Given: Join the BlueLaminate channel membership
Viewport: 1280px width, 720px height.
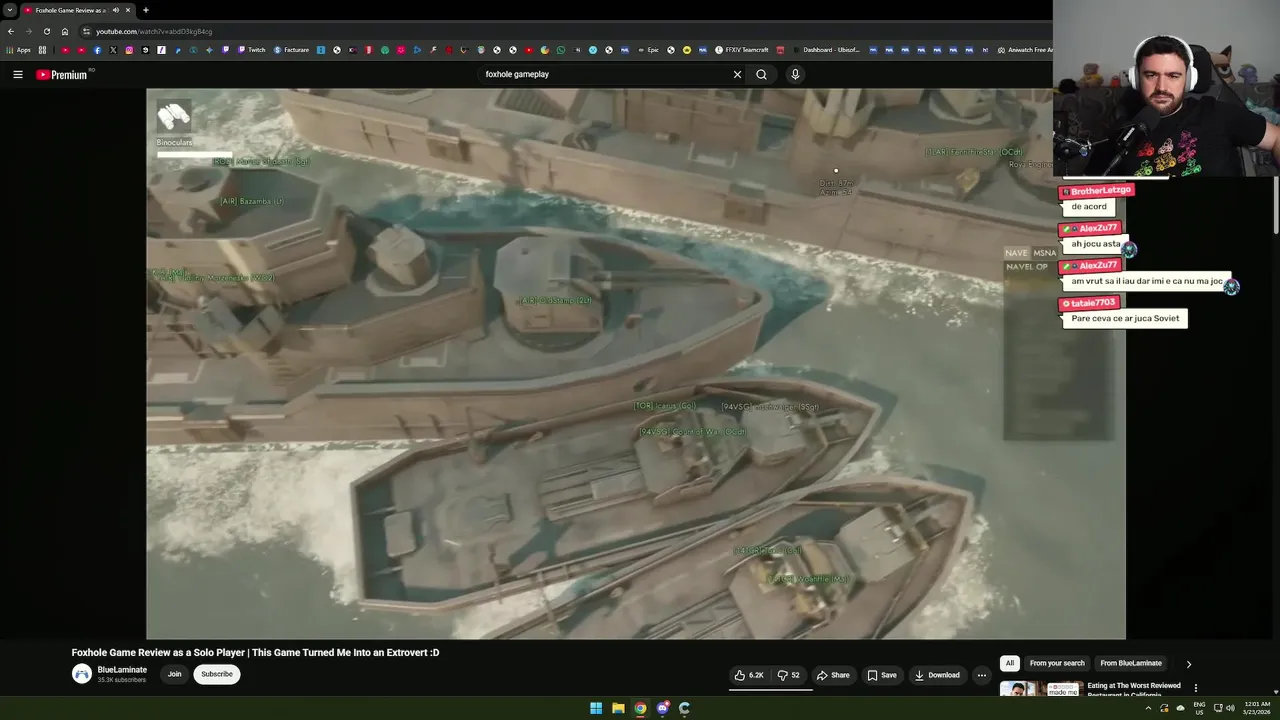Looking at the screenshot, I should click(175, 674).
